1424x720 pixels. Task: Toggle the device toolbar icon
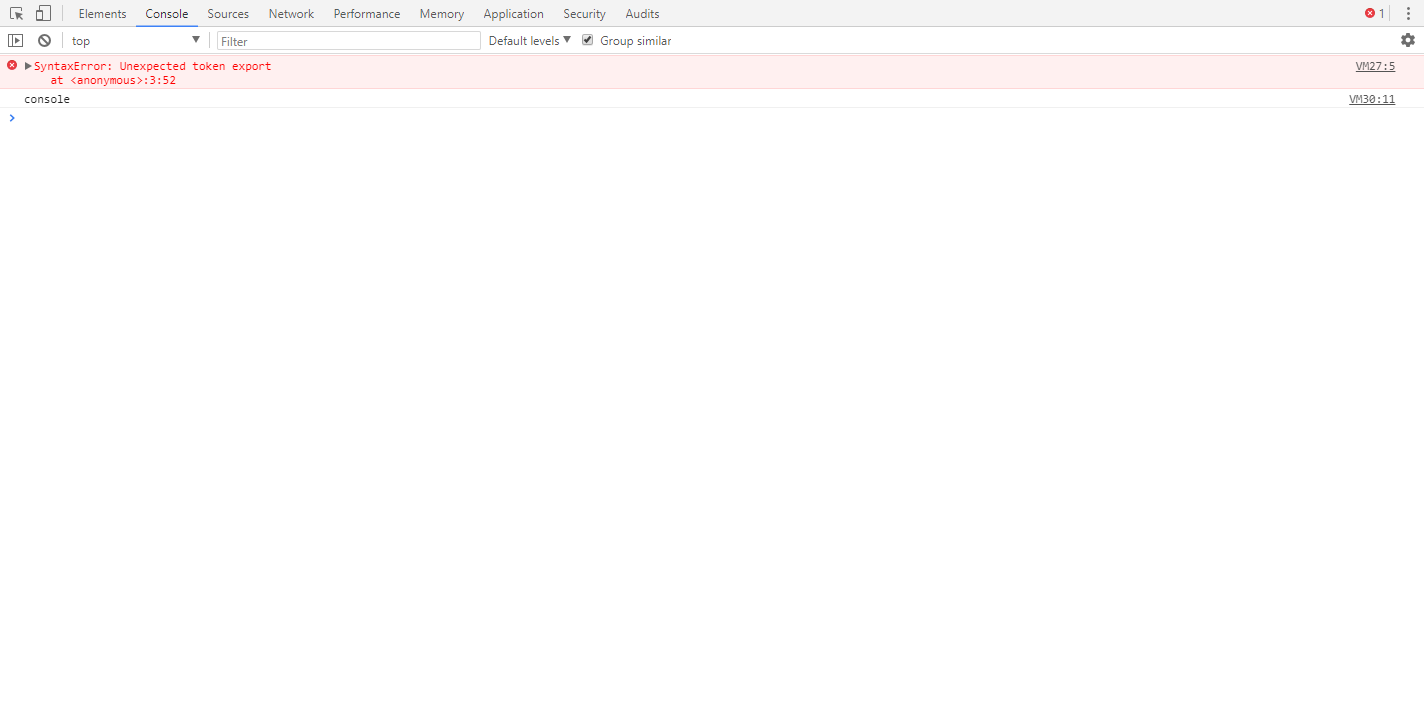[x=43, y=13]
